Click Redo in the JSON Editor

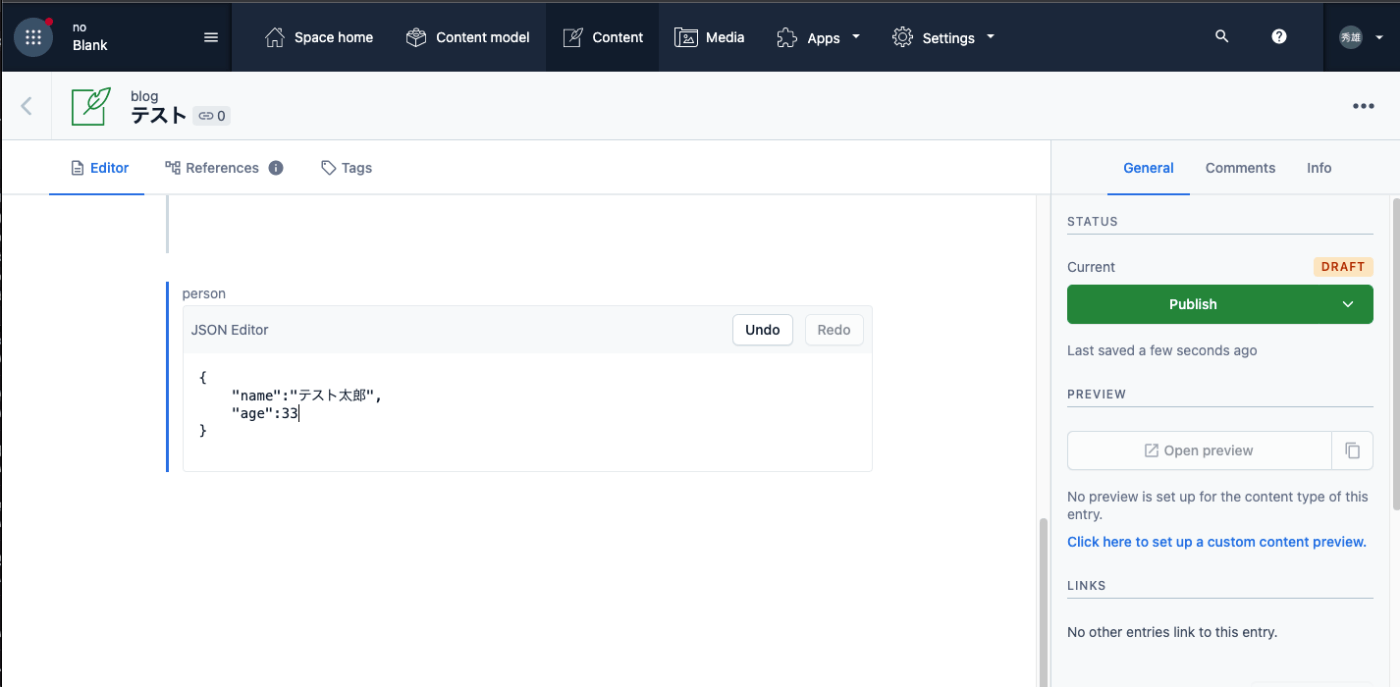point(834,330)
